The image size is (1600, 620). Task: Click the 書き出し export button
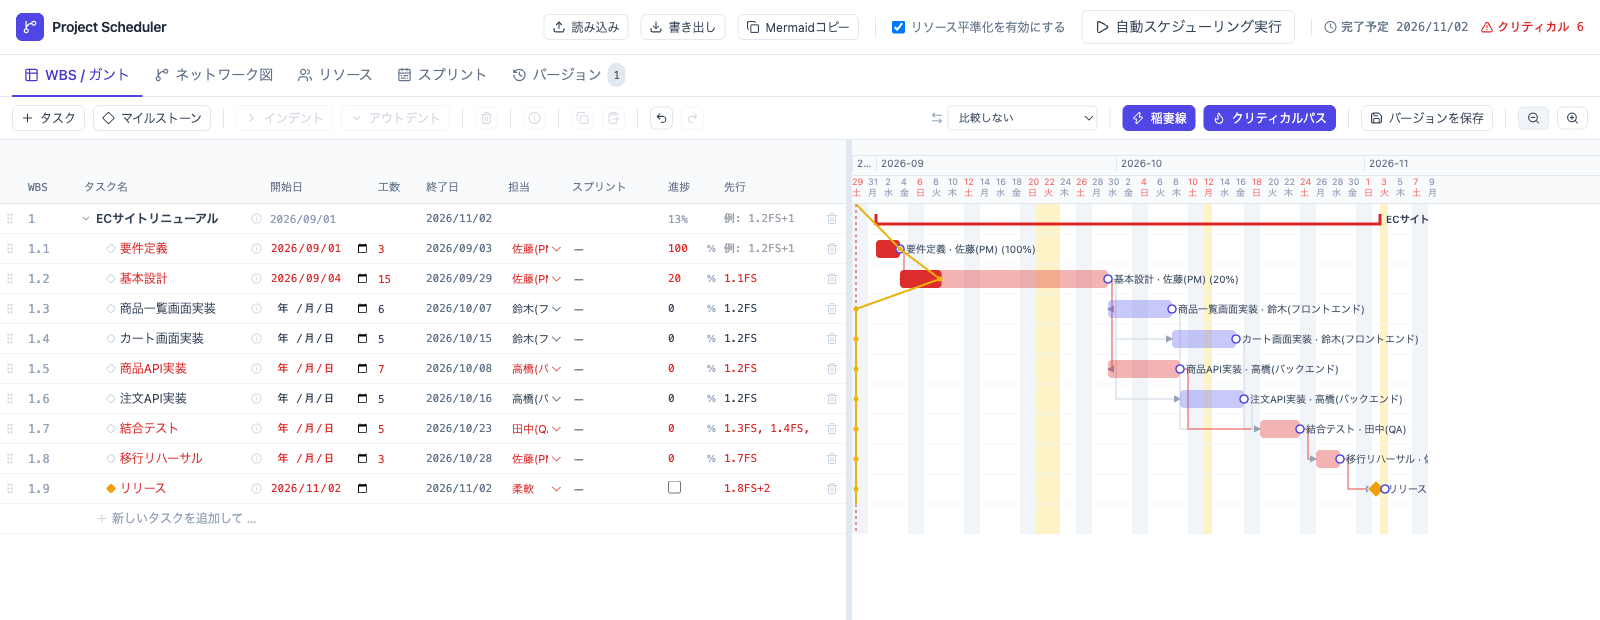[683, 27]
